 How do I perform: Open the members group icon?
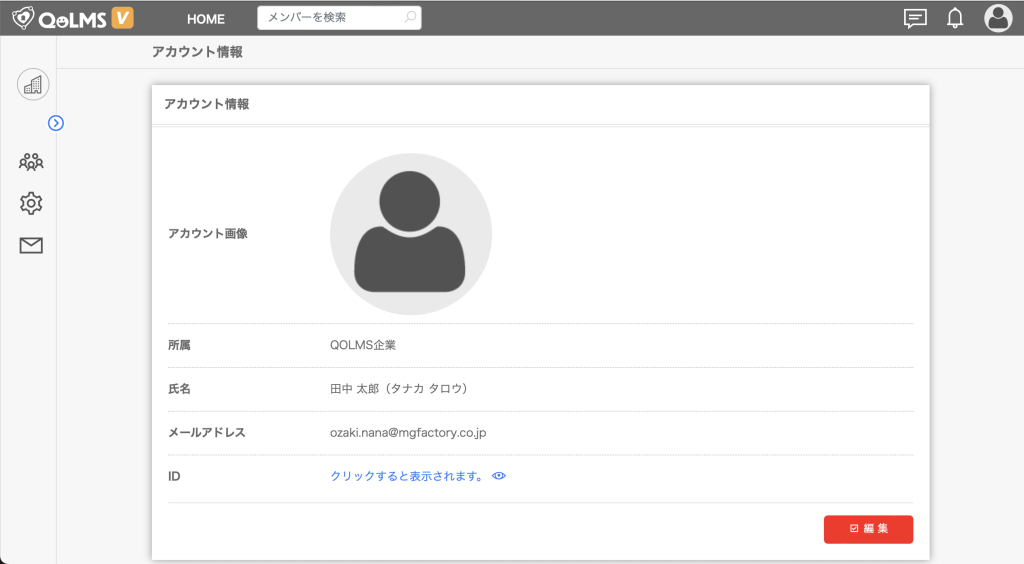coord(31,161)
